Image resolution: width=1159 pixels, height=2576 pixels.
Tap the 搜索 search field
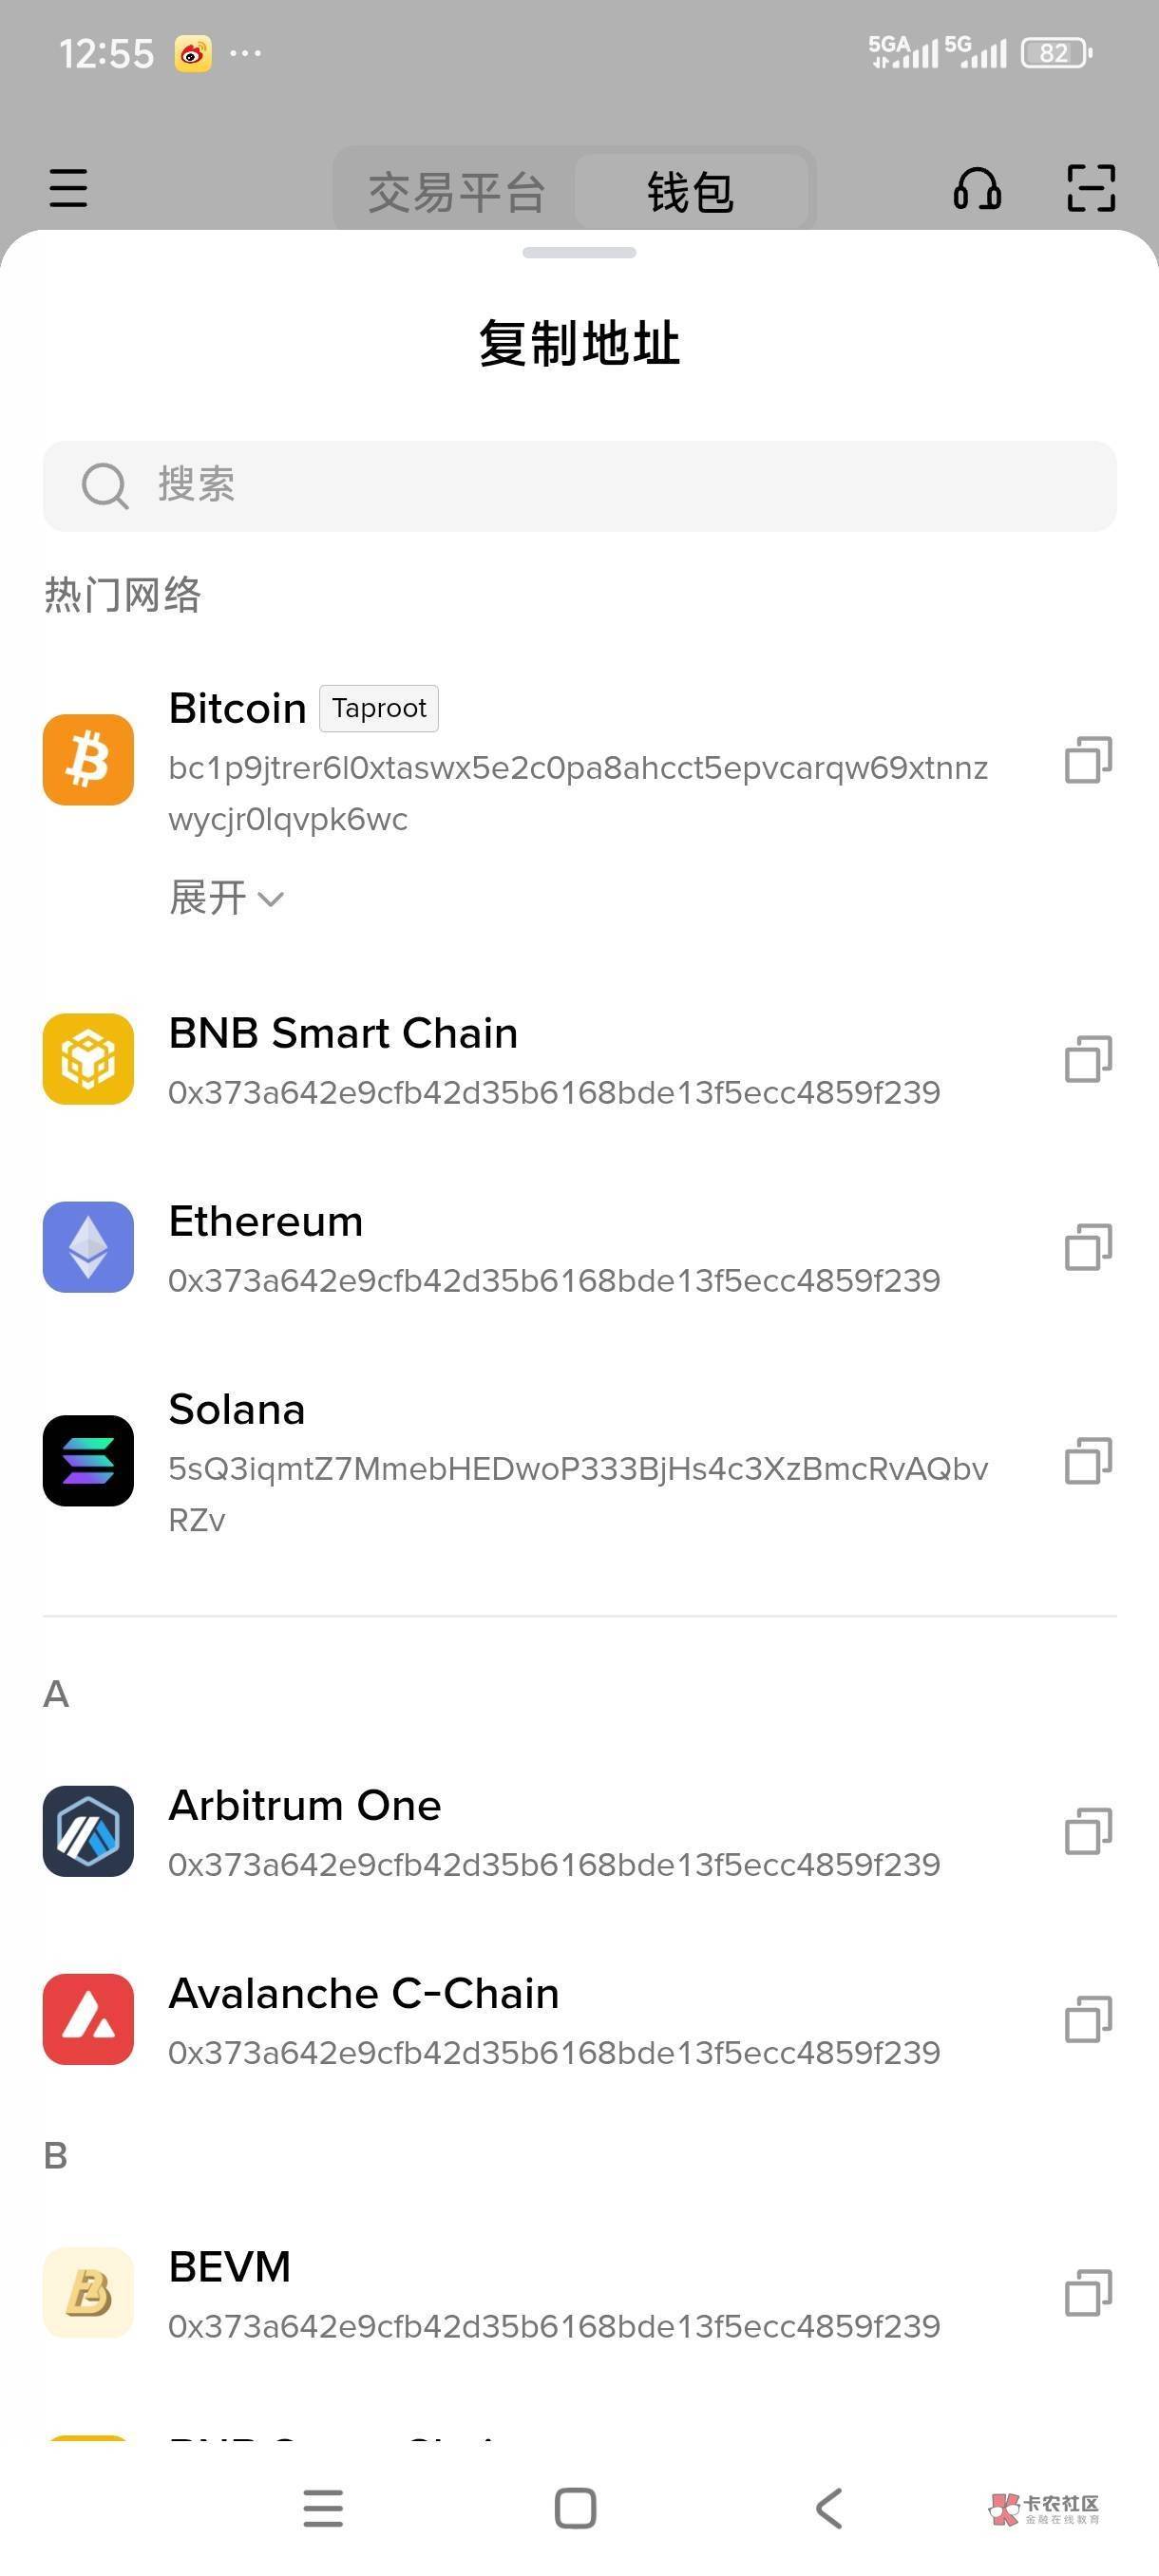click(x=579, y=486)
